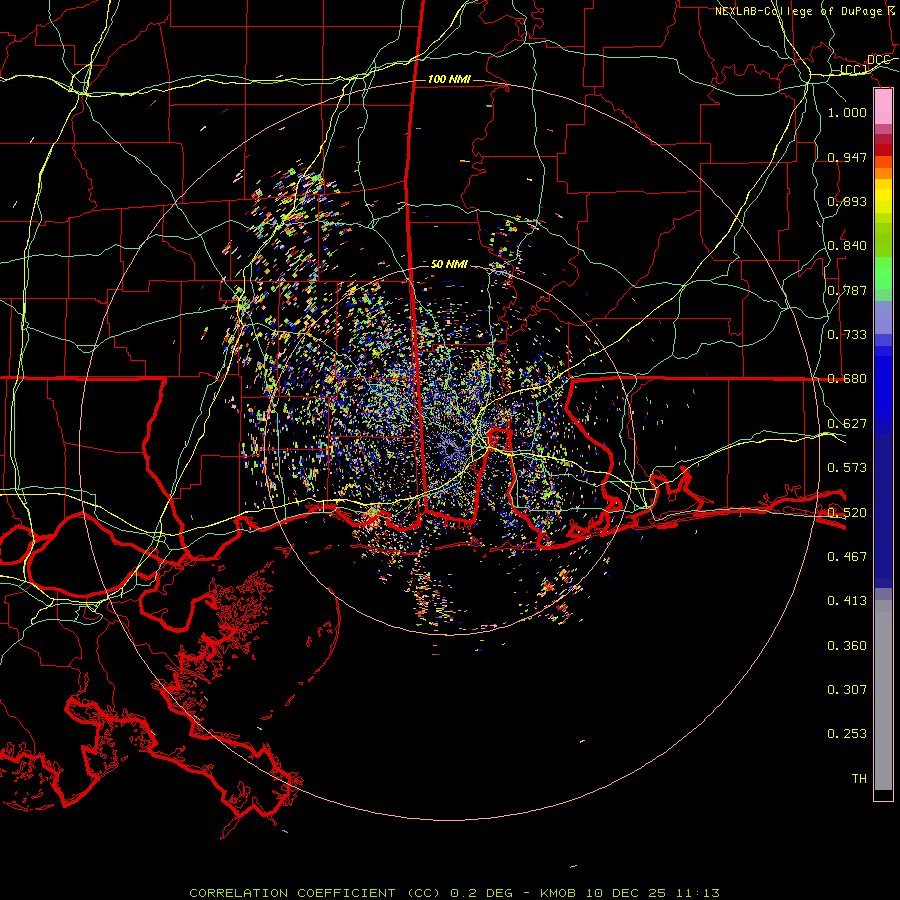This screenshot has height=900, width=900.
Task: Click the 0.573 legend value
Action: 847,468
